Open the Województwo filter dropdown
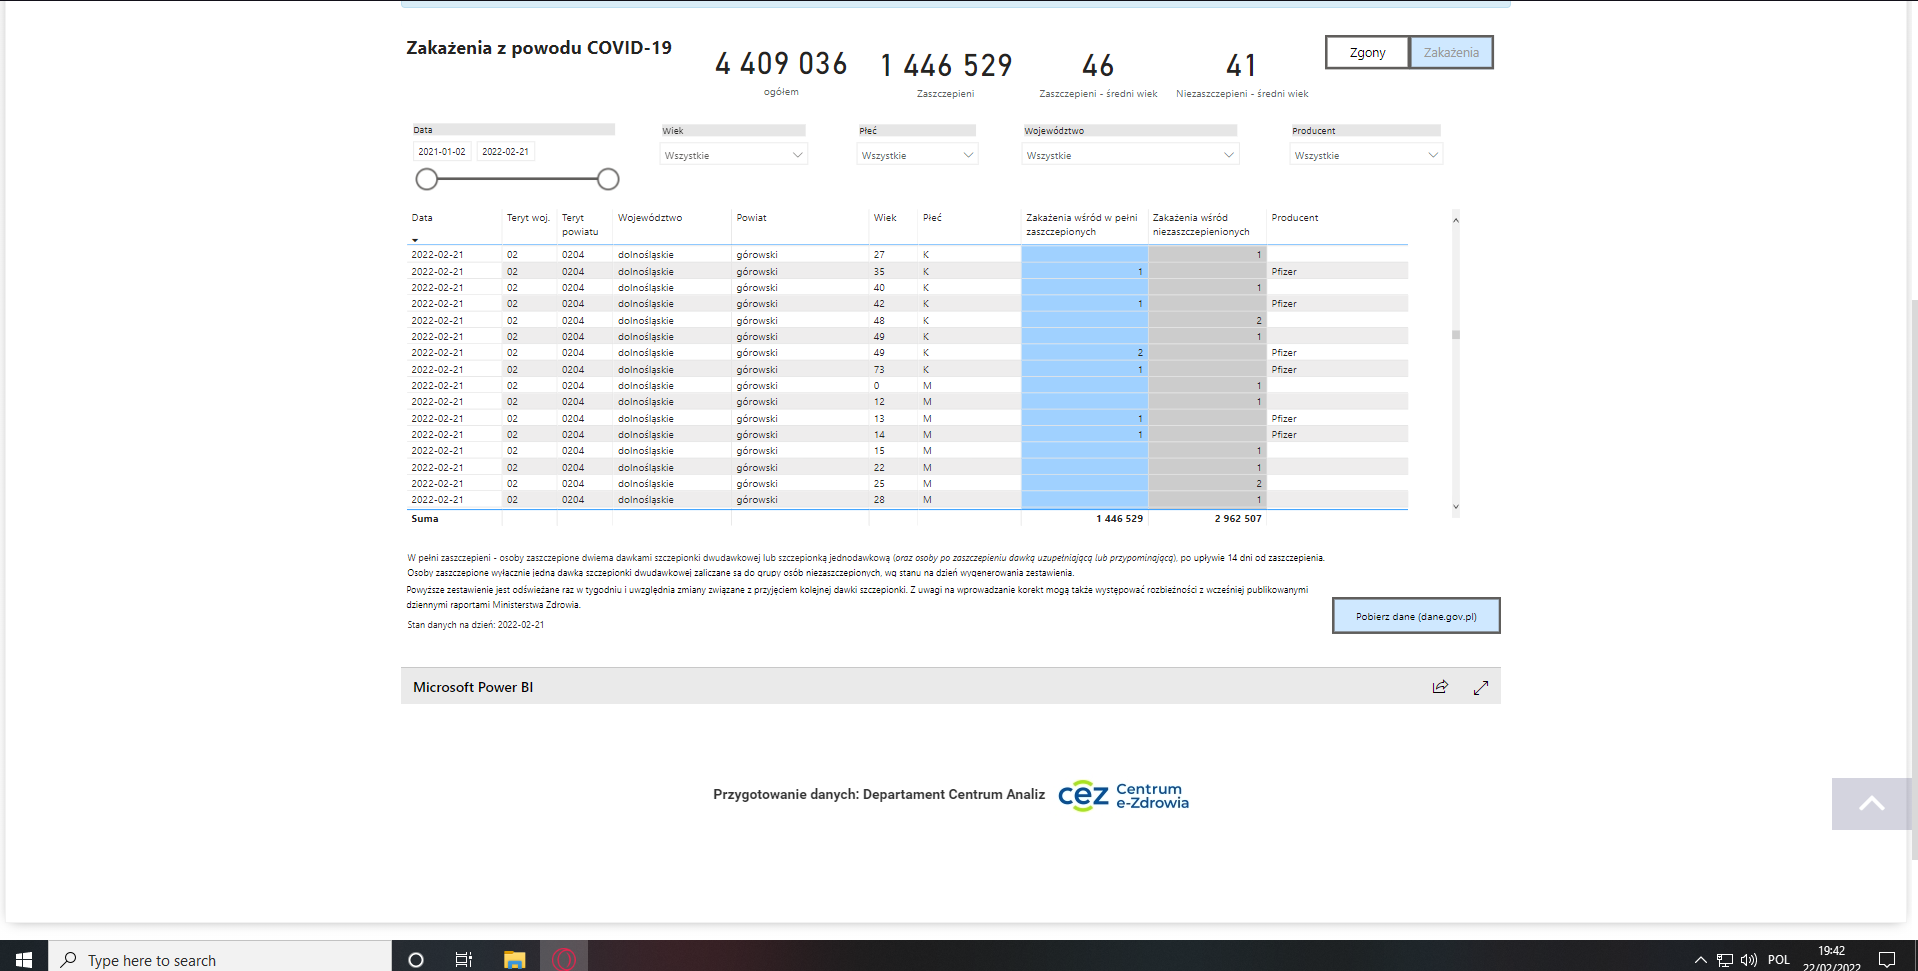The width and height of the screenshot is (1918, 971). pyautogui.click(x=1130, y=155)
